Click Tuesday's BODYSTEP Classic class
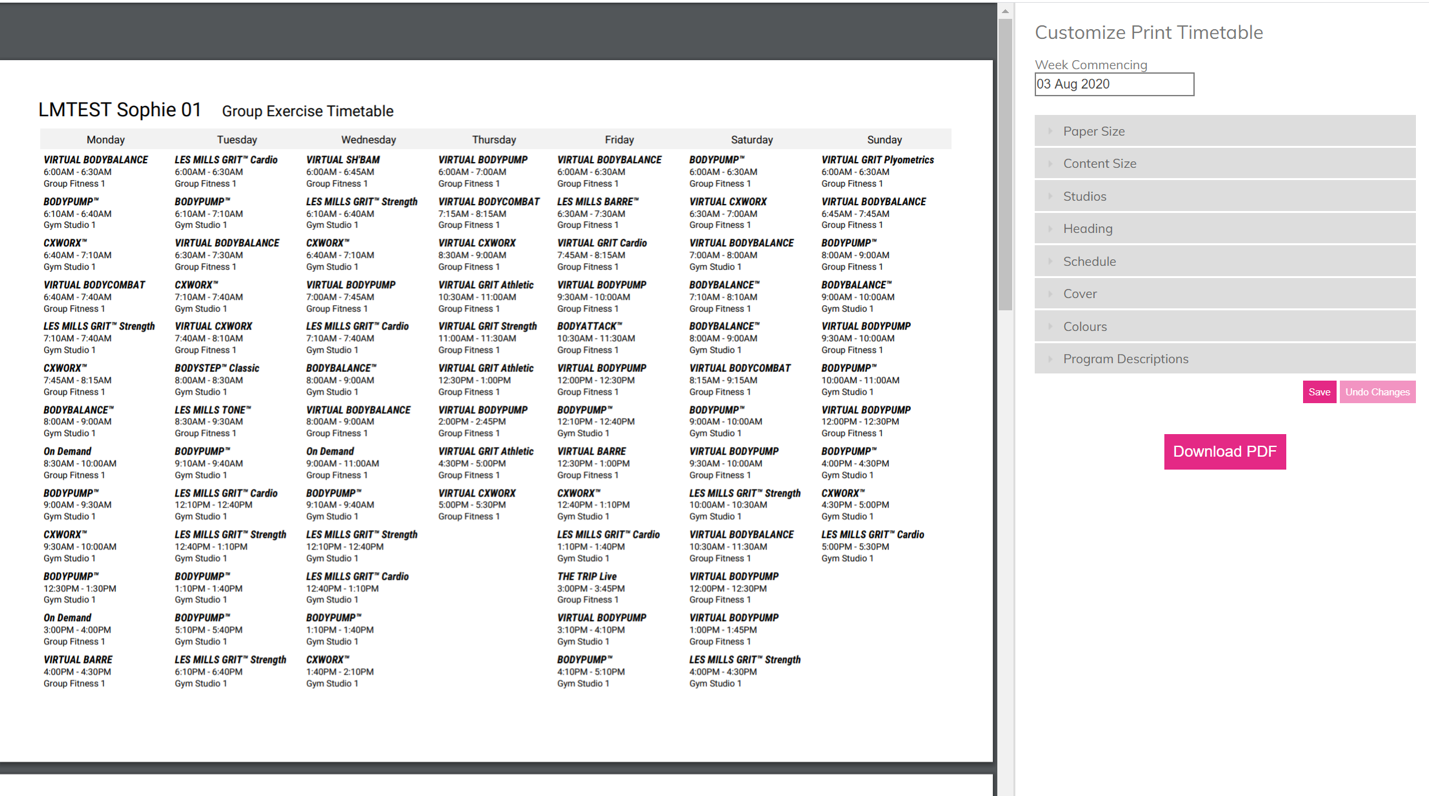This screenshot has height=796, width=1429. (217, 380)
